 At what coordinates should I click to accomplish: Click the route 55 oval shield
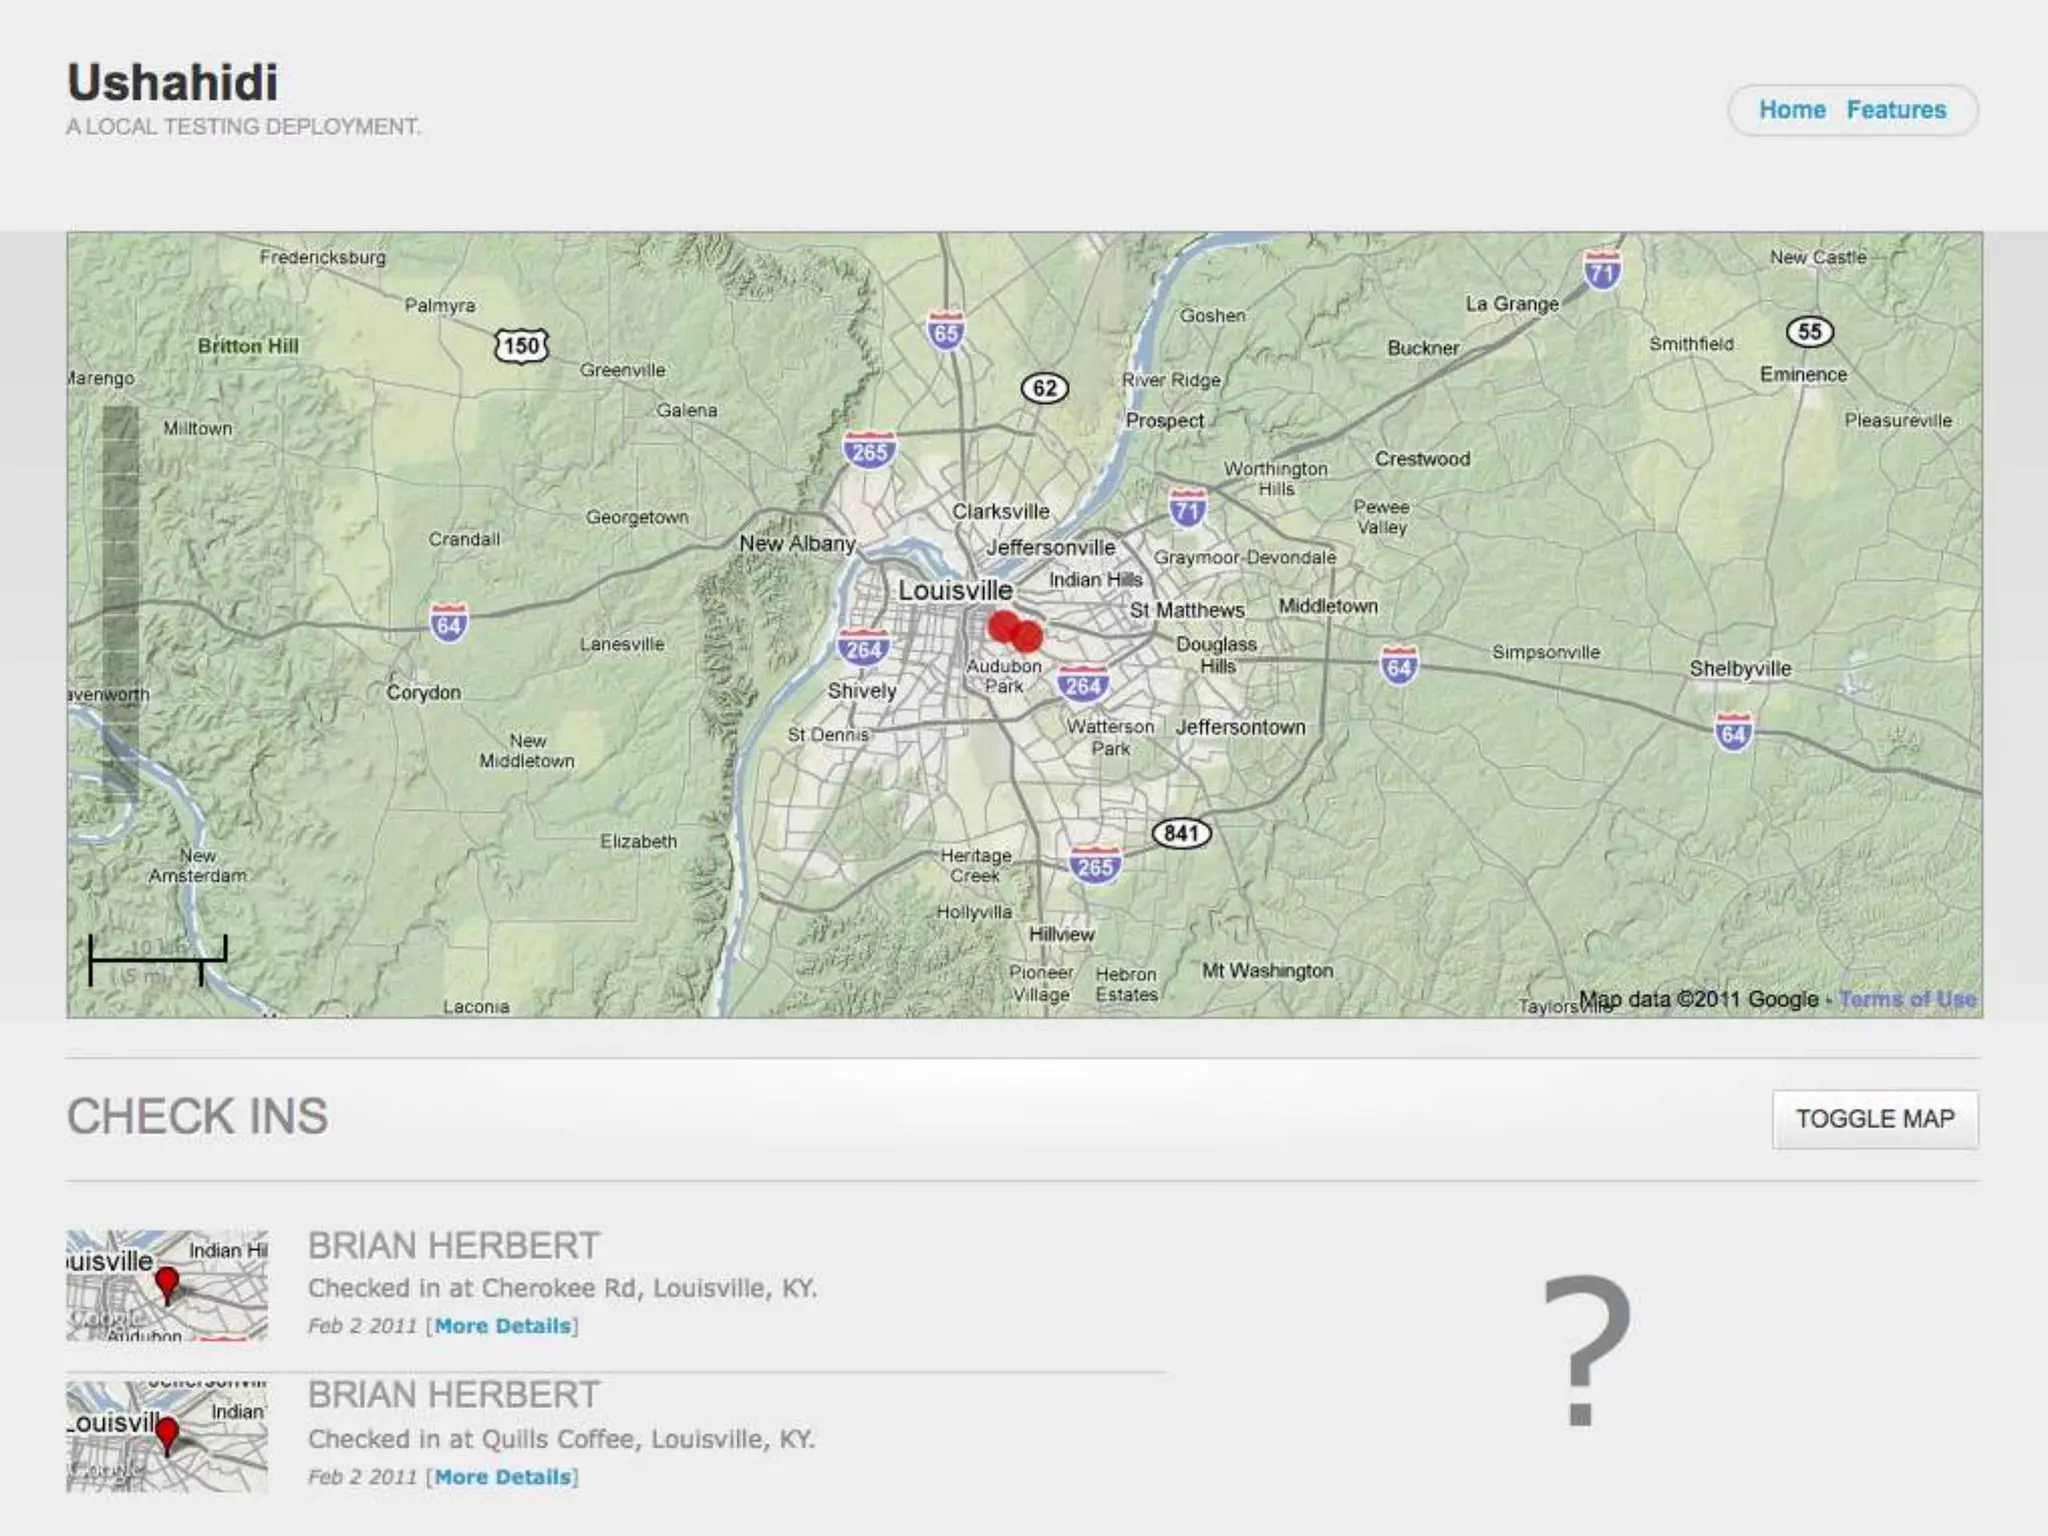click(x=1809, y=332)
